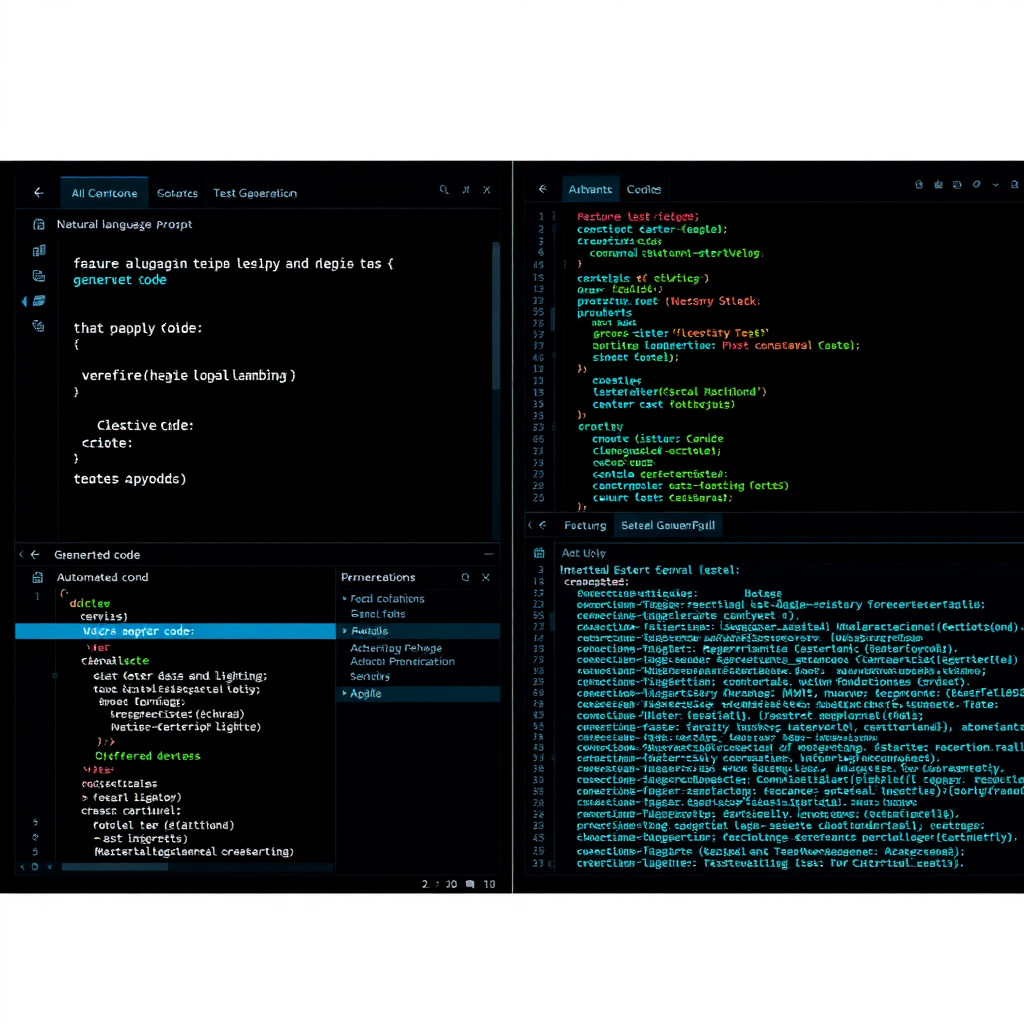The width and height of the screenshot is (1024, 1024).
Task: Expand the Focal cofations tree item
Action: (x=345, y=598)
